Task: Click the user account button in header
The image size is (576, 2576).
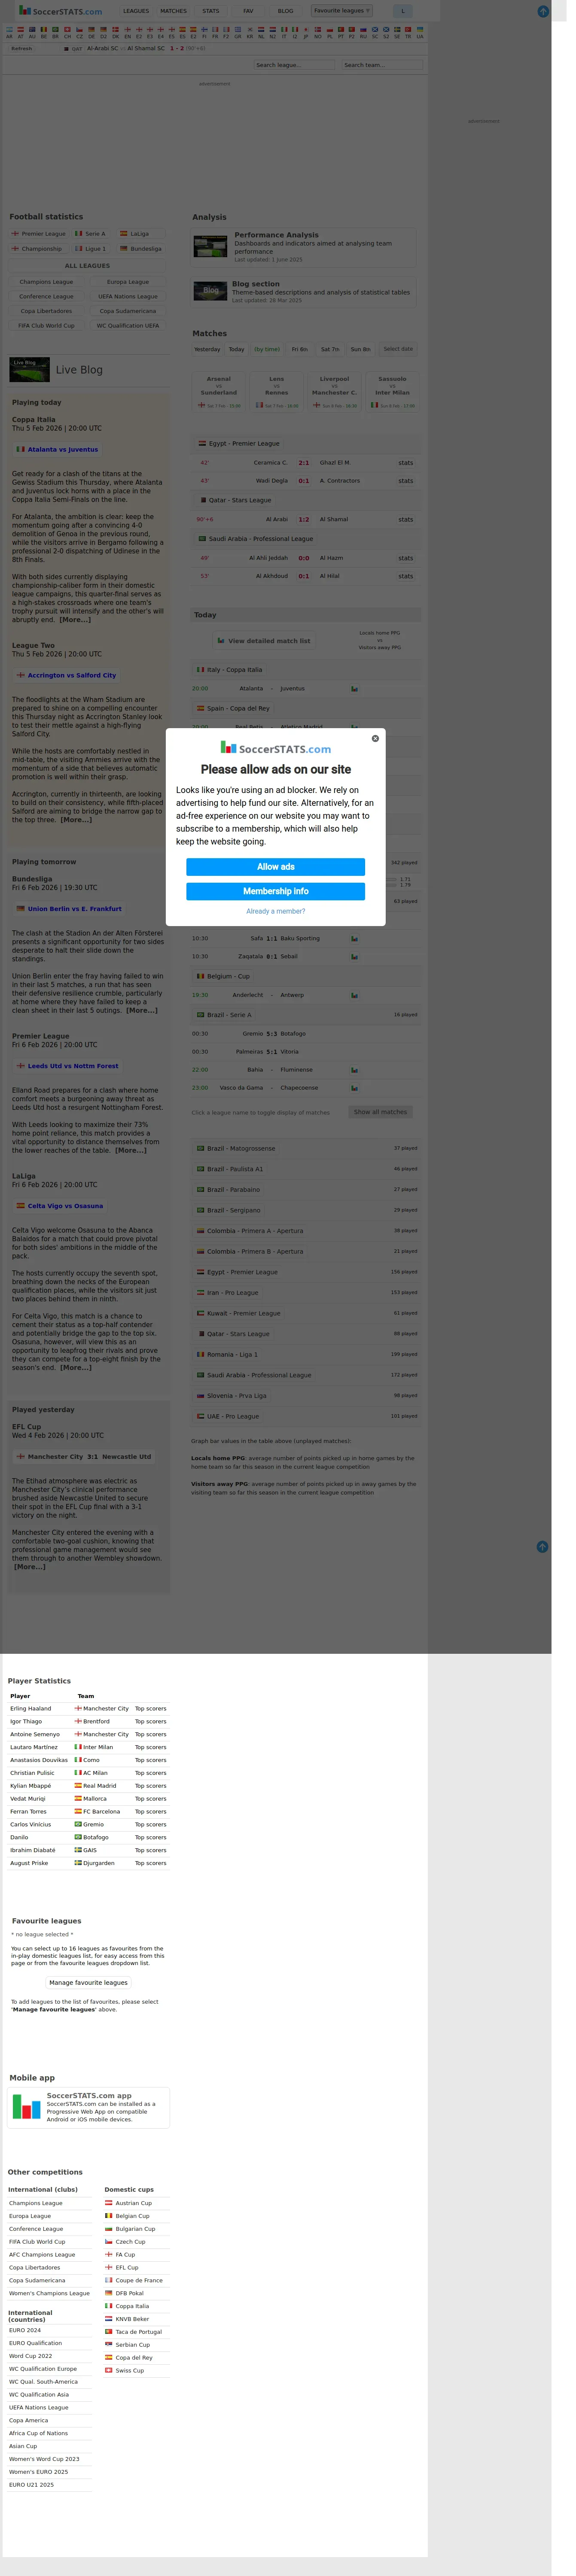Action: coord(403,11)
